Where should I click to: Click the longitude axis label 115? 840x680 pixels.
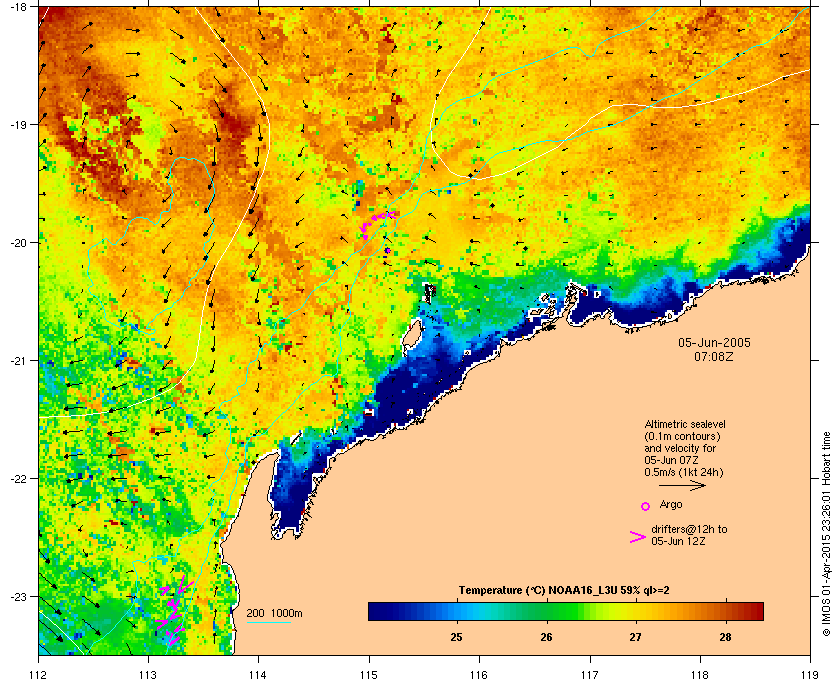pyautogui.click(x=369, y=674)
